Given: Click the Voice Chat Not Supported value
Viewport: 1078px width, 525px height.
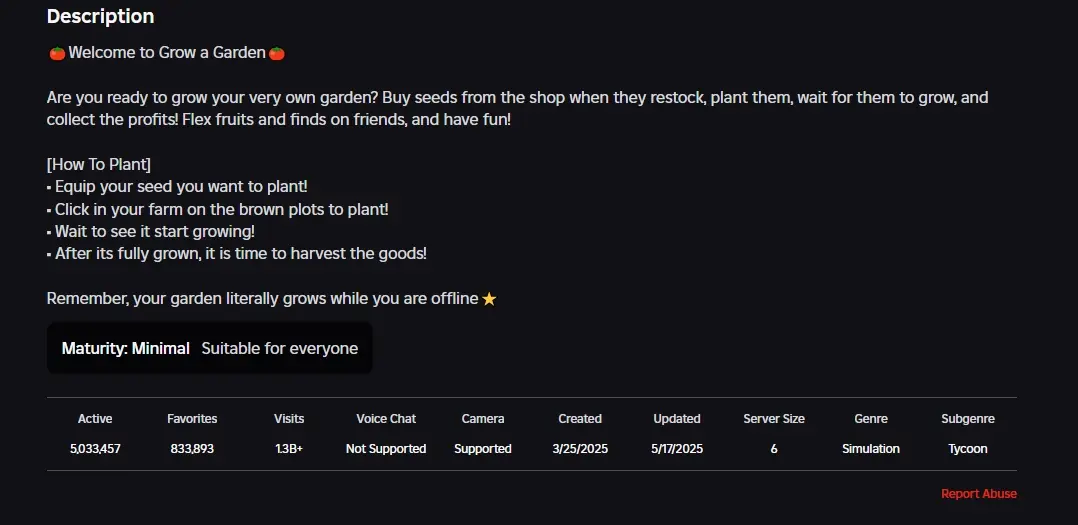Looking at the screenshot, I should click(x=386, y=449).
